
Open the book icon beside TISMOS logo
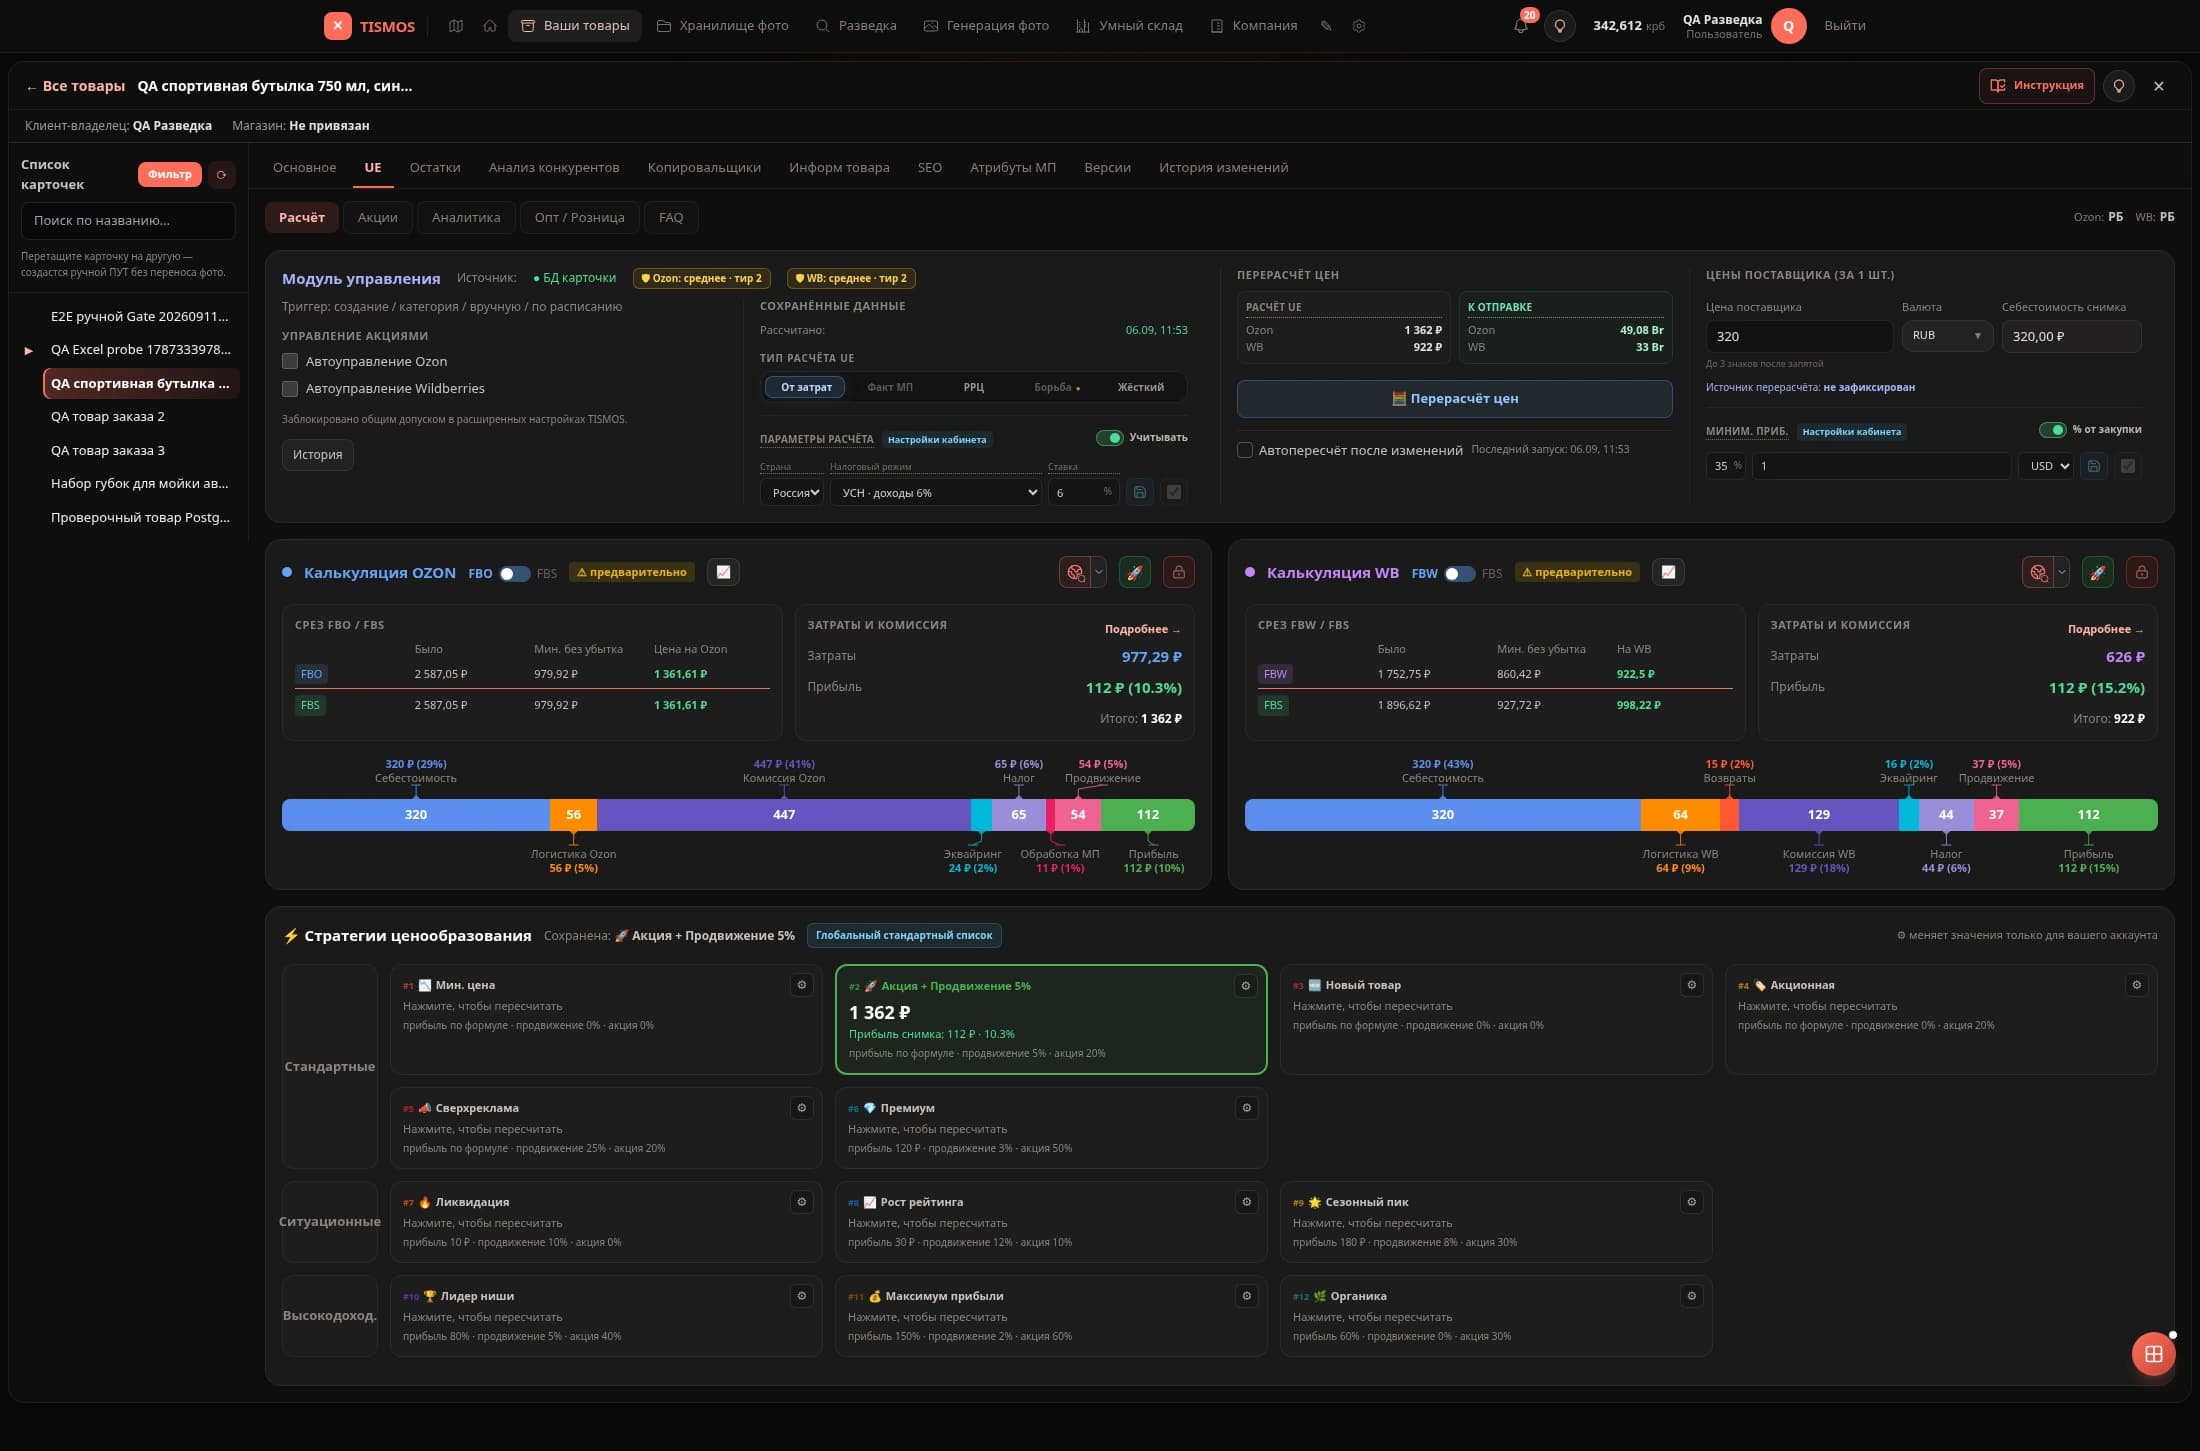coord(456,26)
